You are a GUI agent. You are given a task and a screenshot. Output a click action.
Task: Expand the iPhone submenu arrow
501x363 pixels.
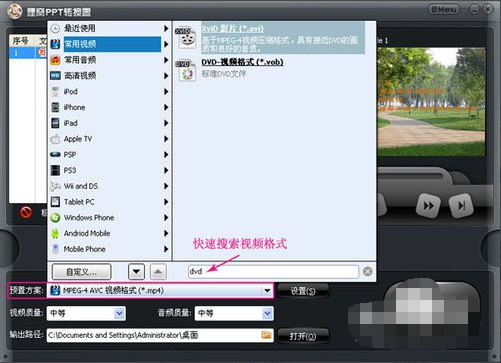[x=166, y=107]
